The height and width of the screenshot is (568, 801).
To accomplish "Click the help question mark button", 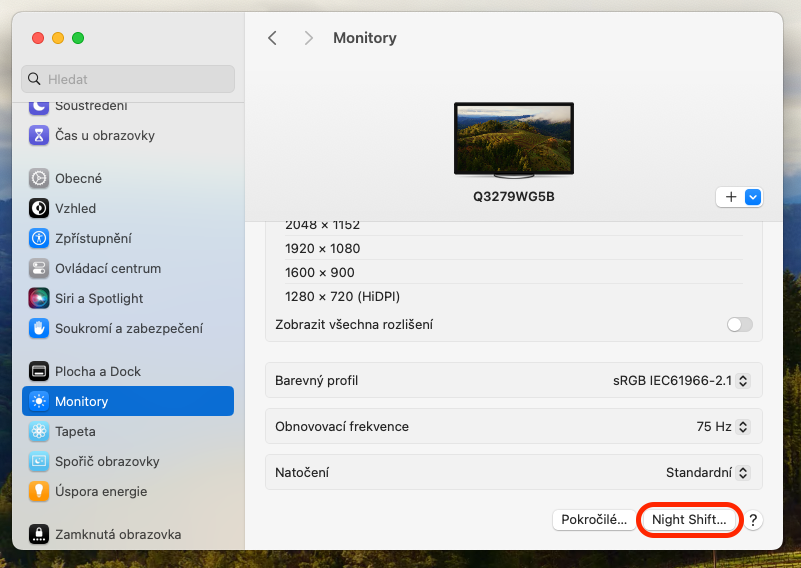I will point(754,520).
